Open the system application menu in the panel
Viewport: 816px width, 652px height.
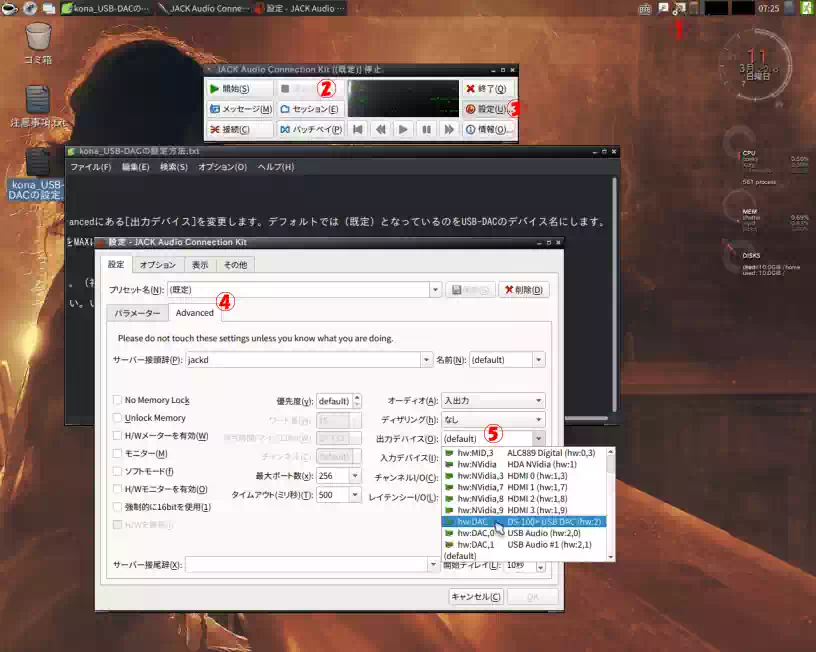9,8
